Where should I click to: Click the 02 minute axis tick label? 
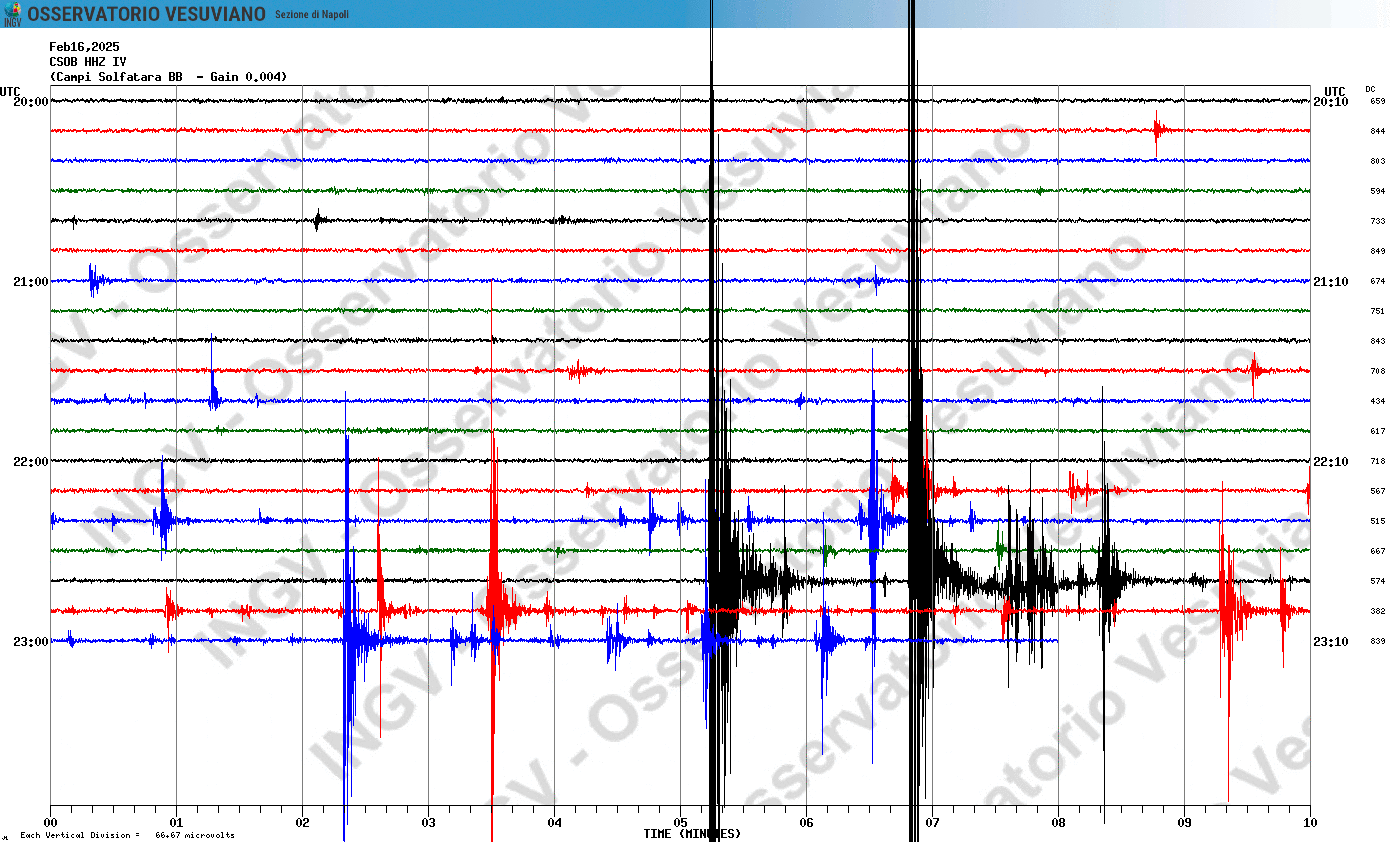point(303,823)
